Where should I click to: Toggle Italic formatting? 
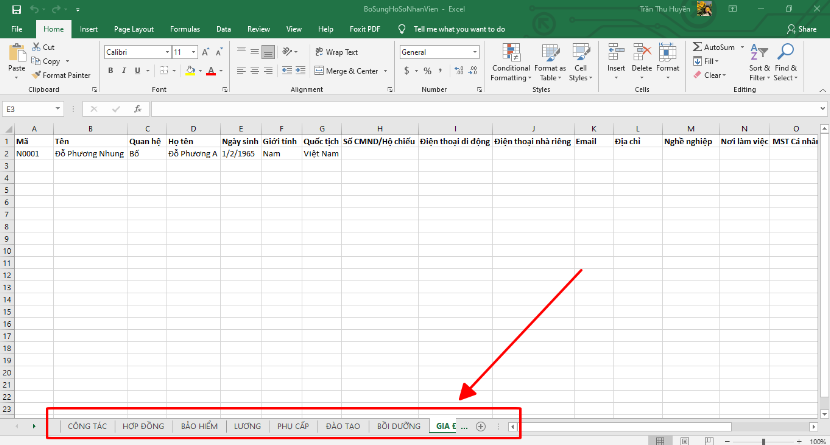tap(124, 71)
